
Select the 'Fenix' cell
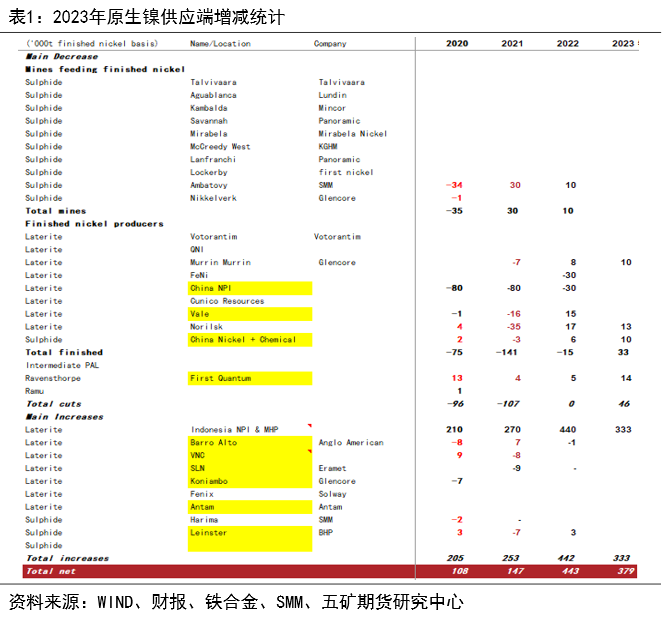coord(201,494)
